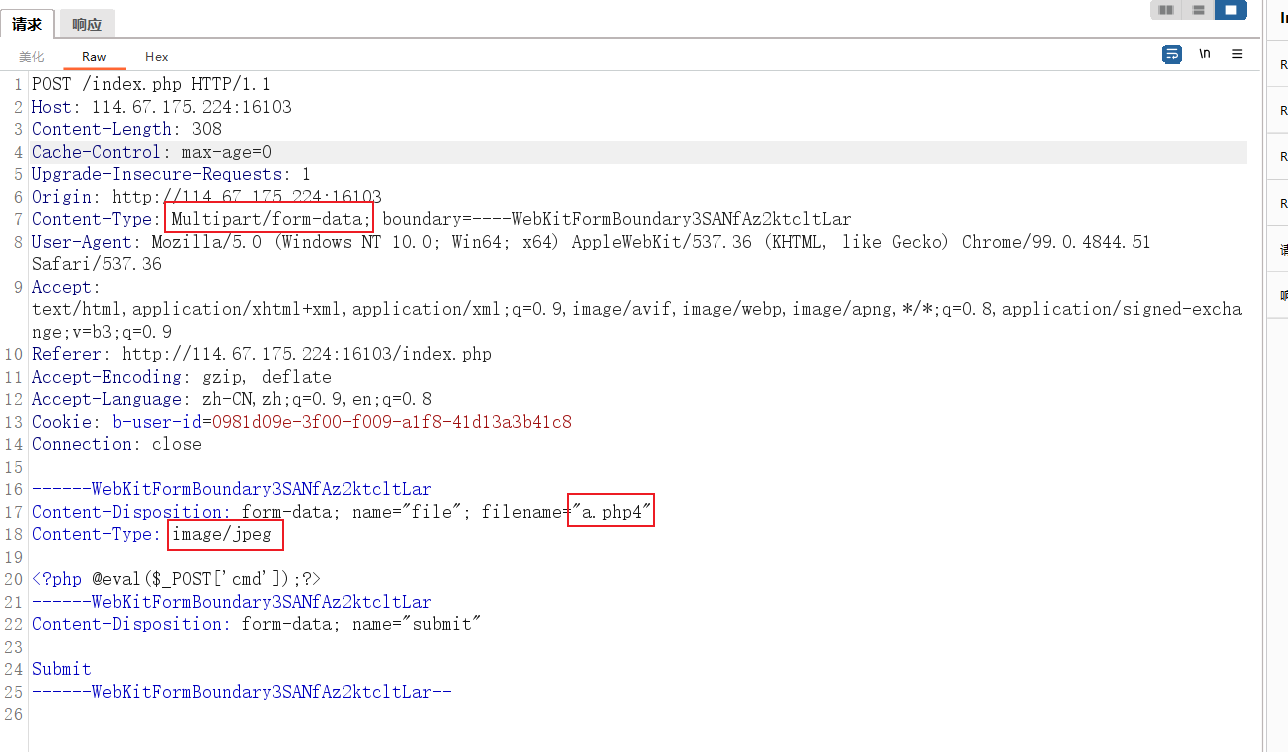Click the Content-Length value 308
1288x752 pixels.
point(207,129)
